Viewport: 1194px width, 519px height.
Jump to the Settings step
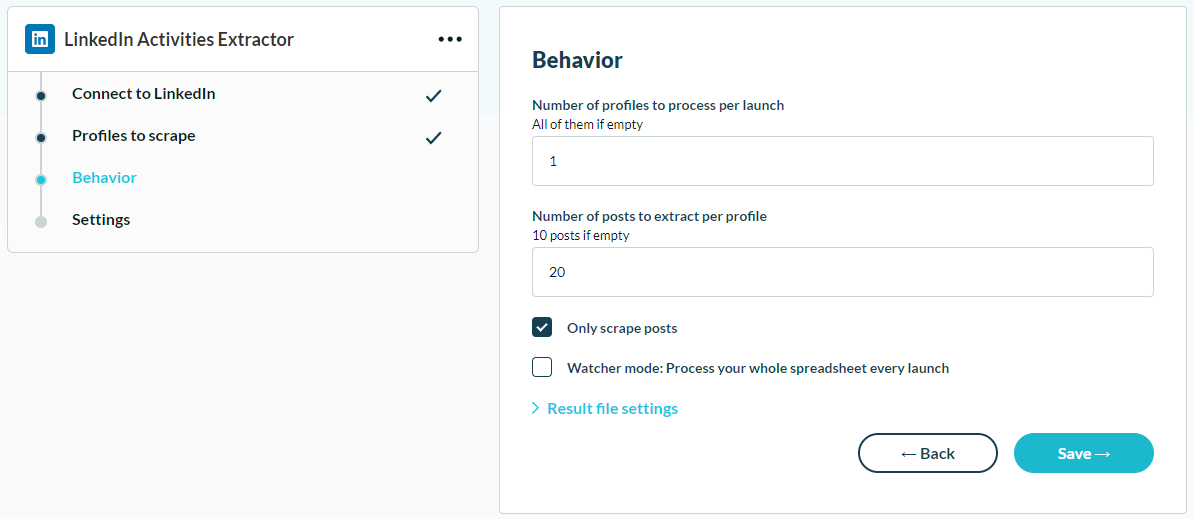(x=101, y=220)
